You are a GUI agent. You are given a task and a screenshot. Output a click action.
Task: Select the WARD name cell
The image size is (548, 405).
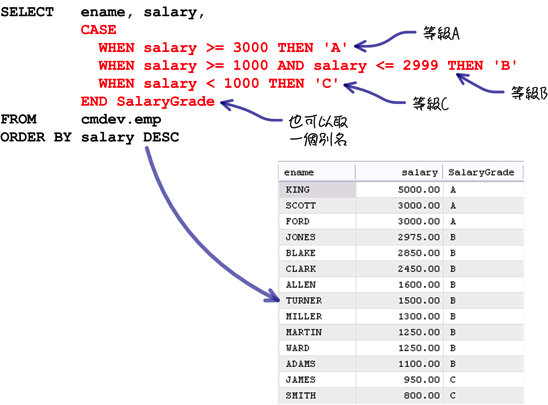coord(317,348)
